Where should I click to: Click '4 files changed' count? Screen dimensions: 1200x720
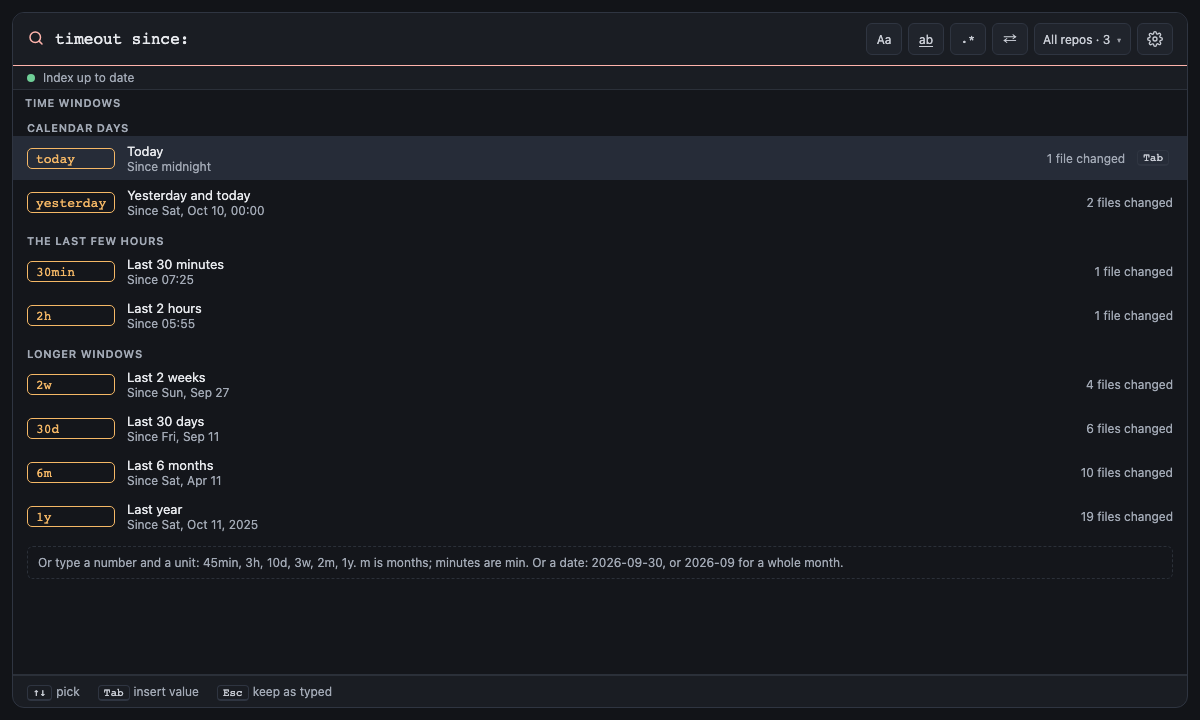pos(1129,385)
